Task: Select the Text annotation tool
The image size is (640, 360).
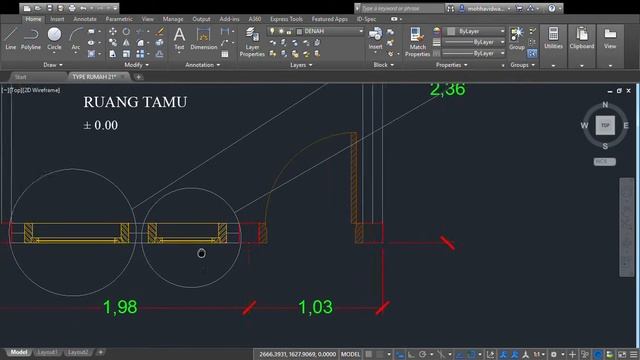Action: [x=179, y=39]
